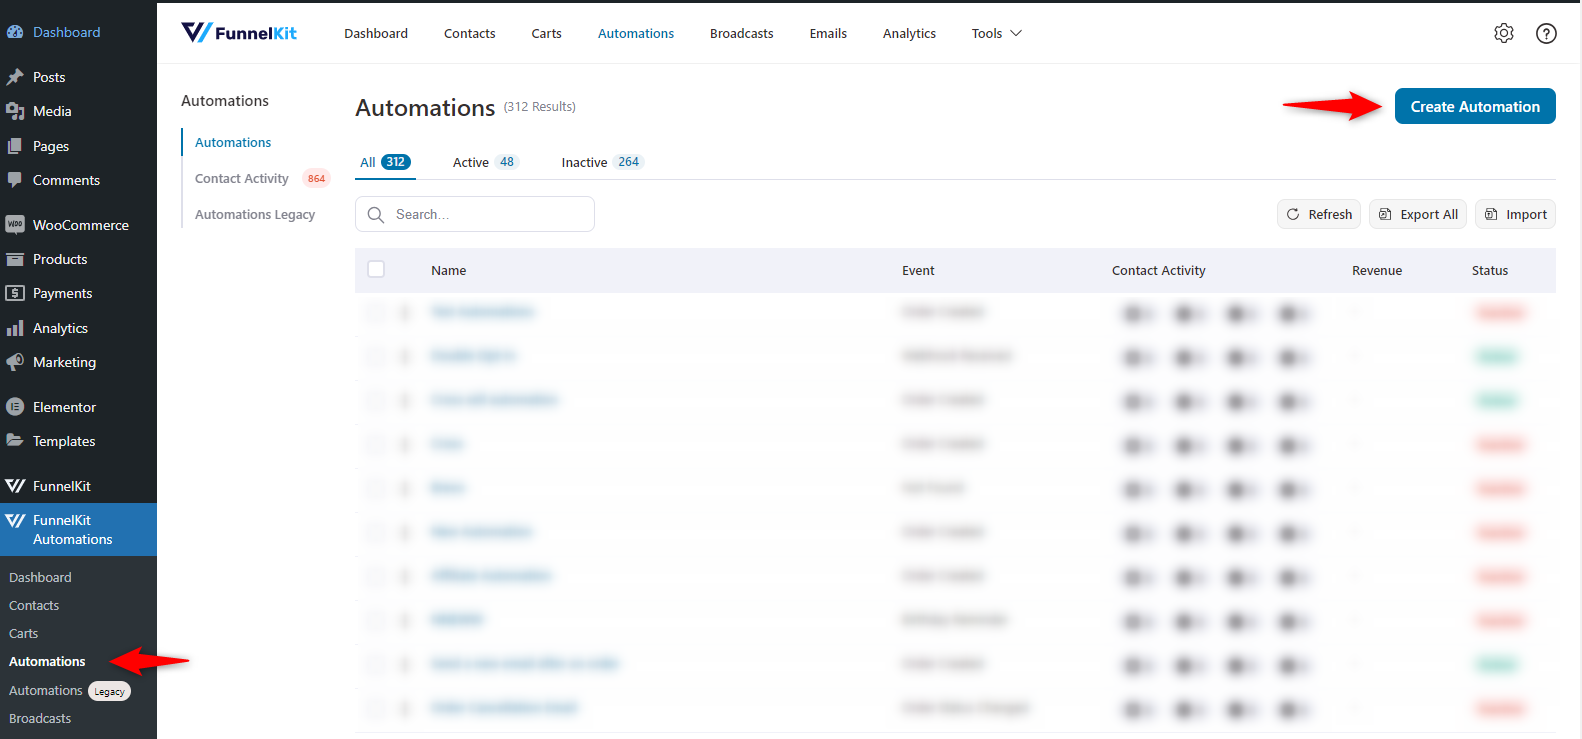Click the Posts pin icon
The width and height of the screenshot is (1582, 739).
[15, 77]
